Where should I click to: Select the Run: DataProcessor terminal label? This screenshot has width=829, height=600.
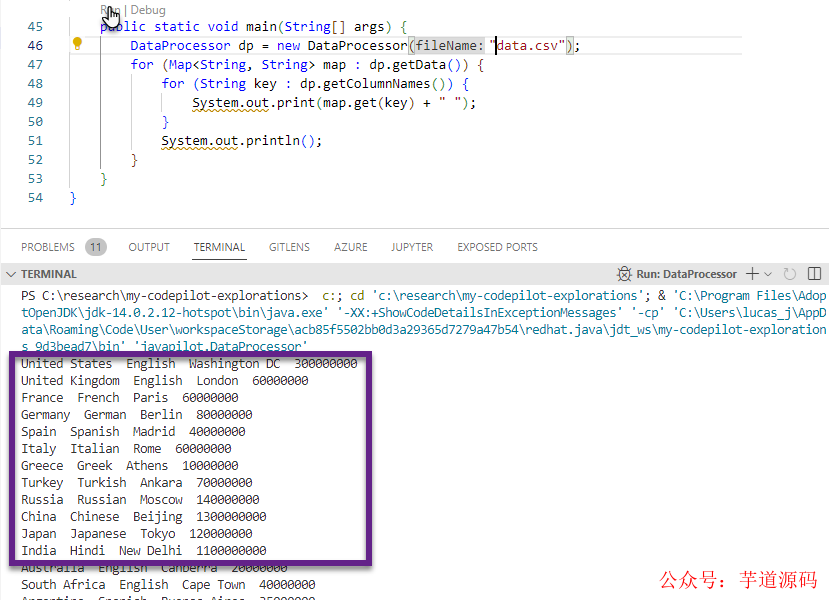tap(686, 274)
